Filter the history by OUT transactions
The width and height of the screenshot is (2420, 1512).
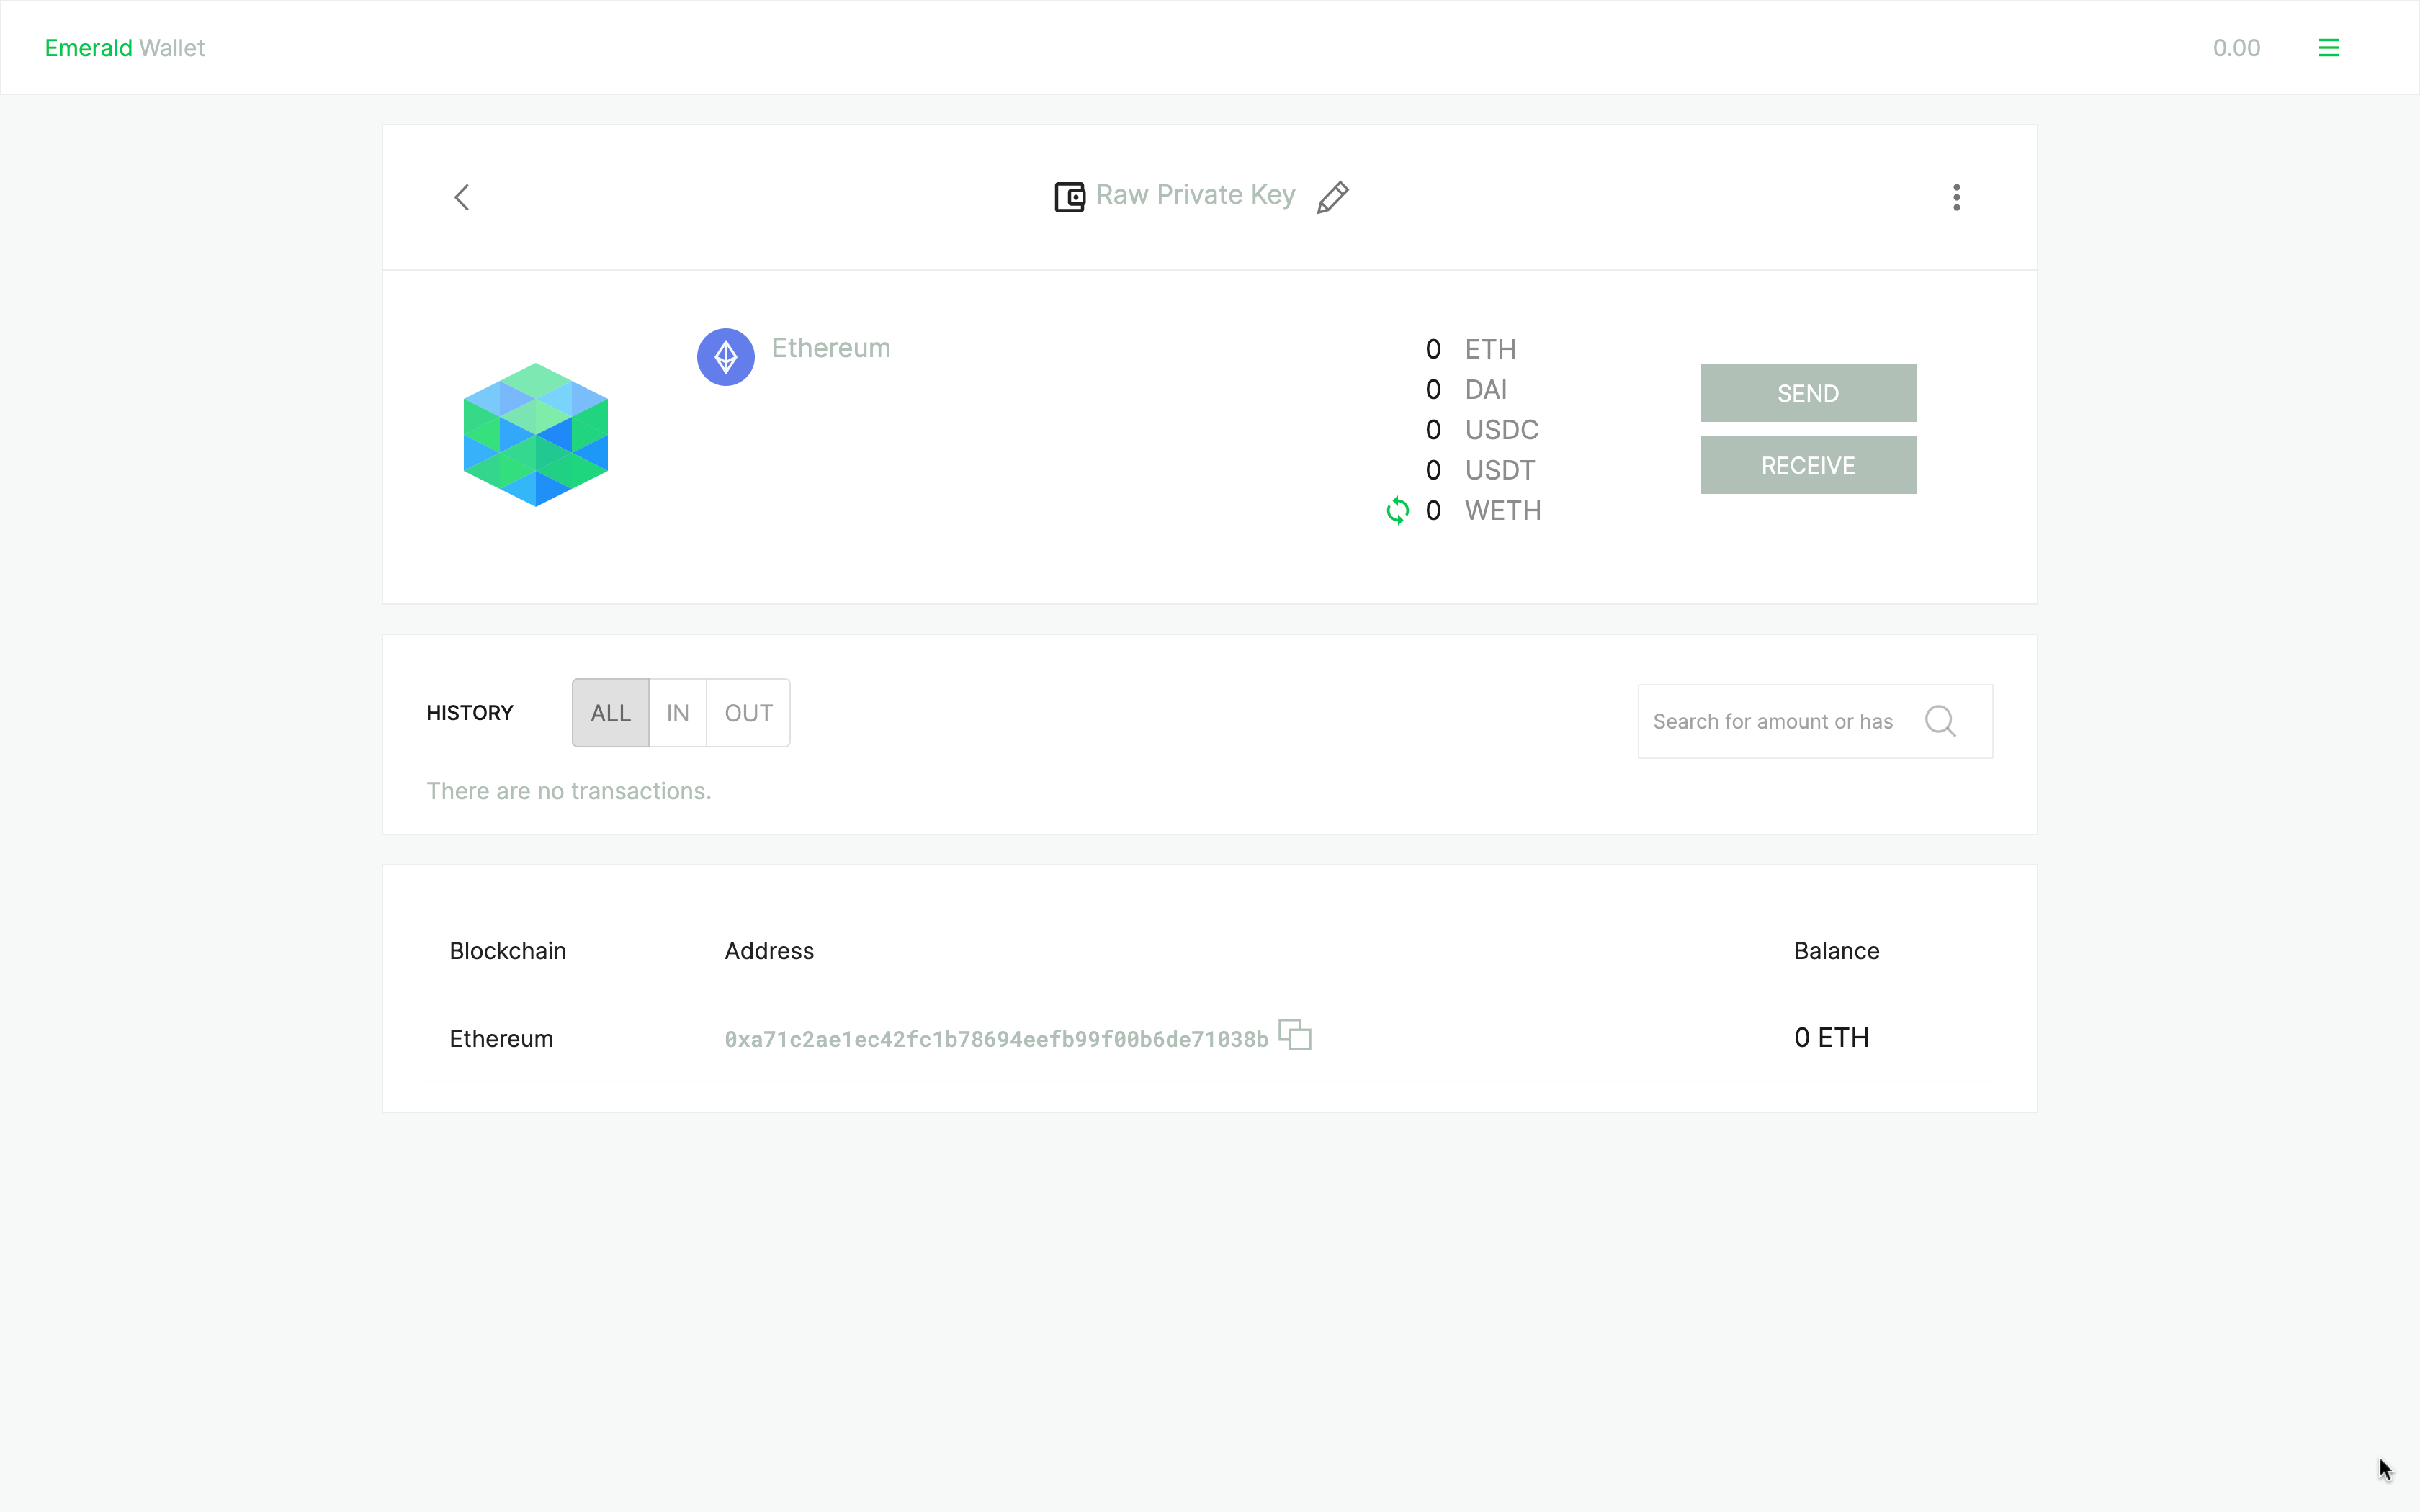point(748,713)
